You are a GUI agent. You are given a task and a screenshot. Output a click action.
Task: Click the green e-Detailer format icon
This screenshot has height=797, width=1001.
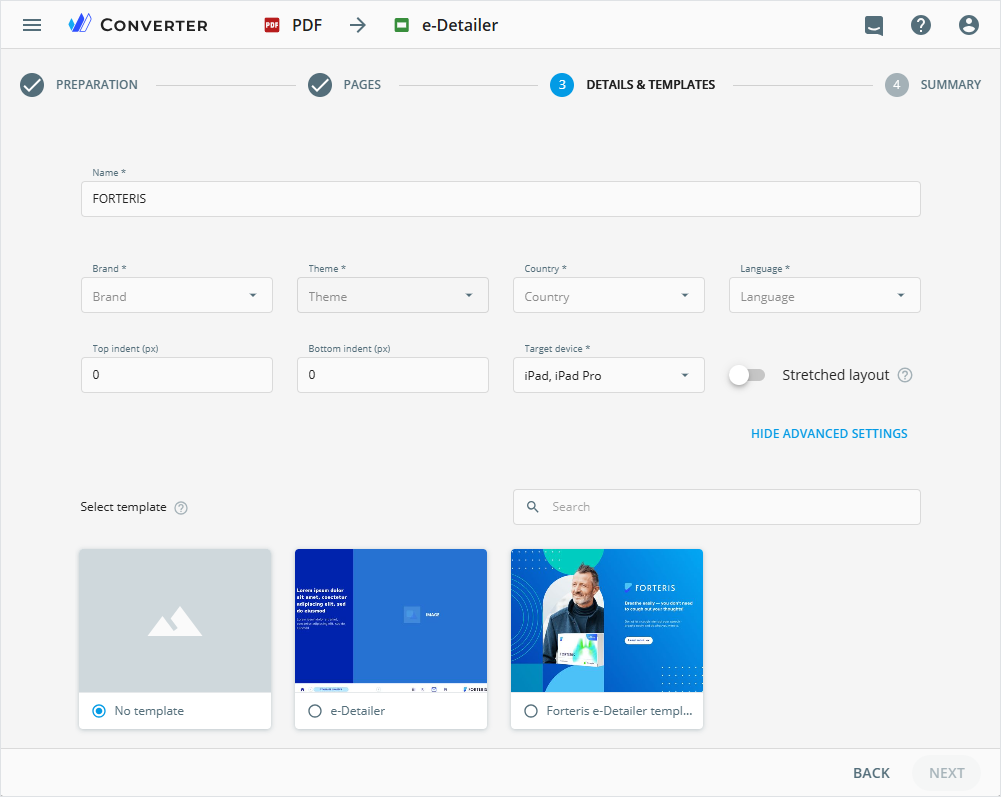pos(402,26)
